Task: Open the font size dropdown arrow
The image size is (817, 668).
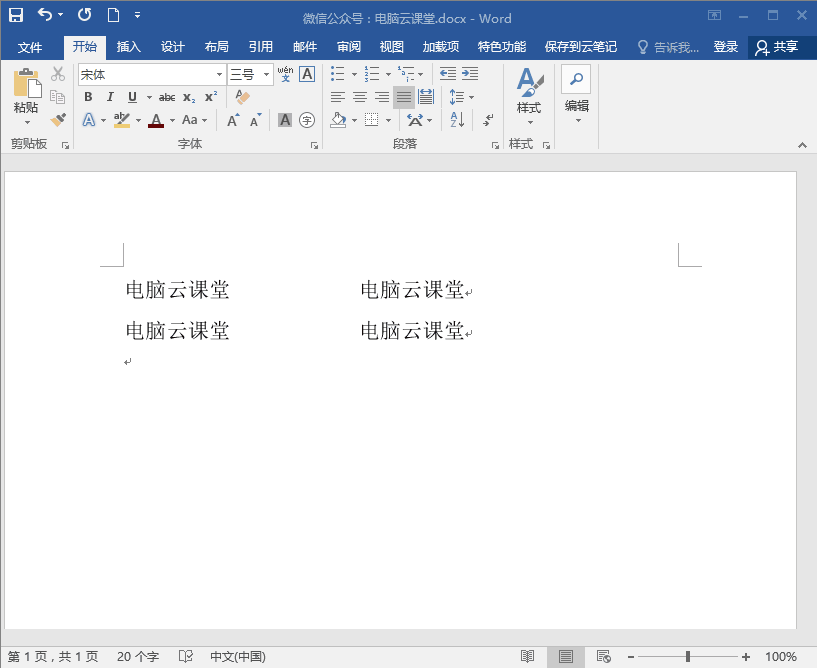Action: pyautogui.click(x=266, y=75)
